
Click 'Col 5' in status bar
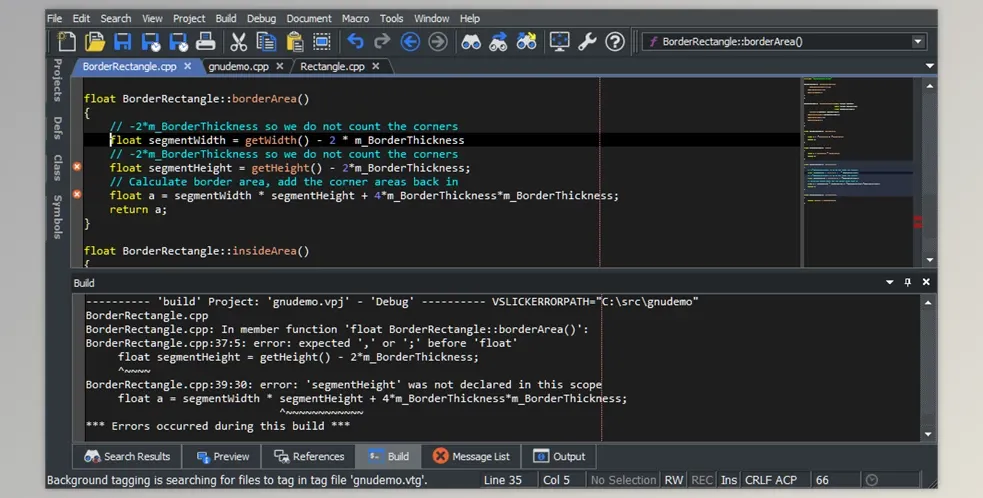click(556, 480)
